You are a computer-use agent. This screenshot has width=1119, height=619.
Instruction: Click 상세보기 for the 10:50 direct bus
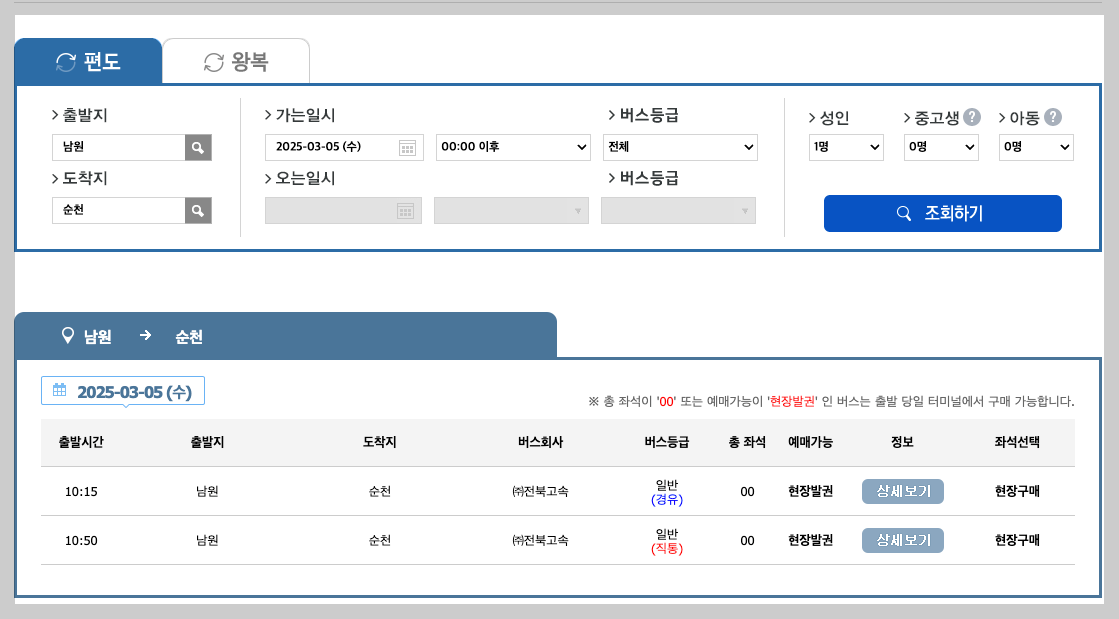pos(902,540)
